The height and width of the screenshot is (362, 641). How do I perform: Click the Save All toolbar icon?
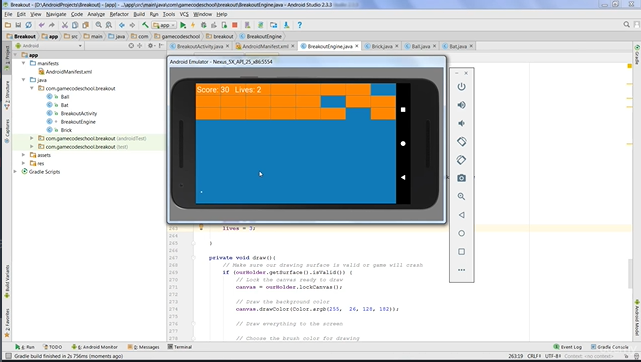[18, 25]
